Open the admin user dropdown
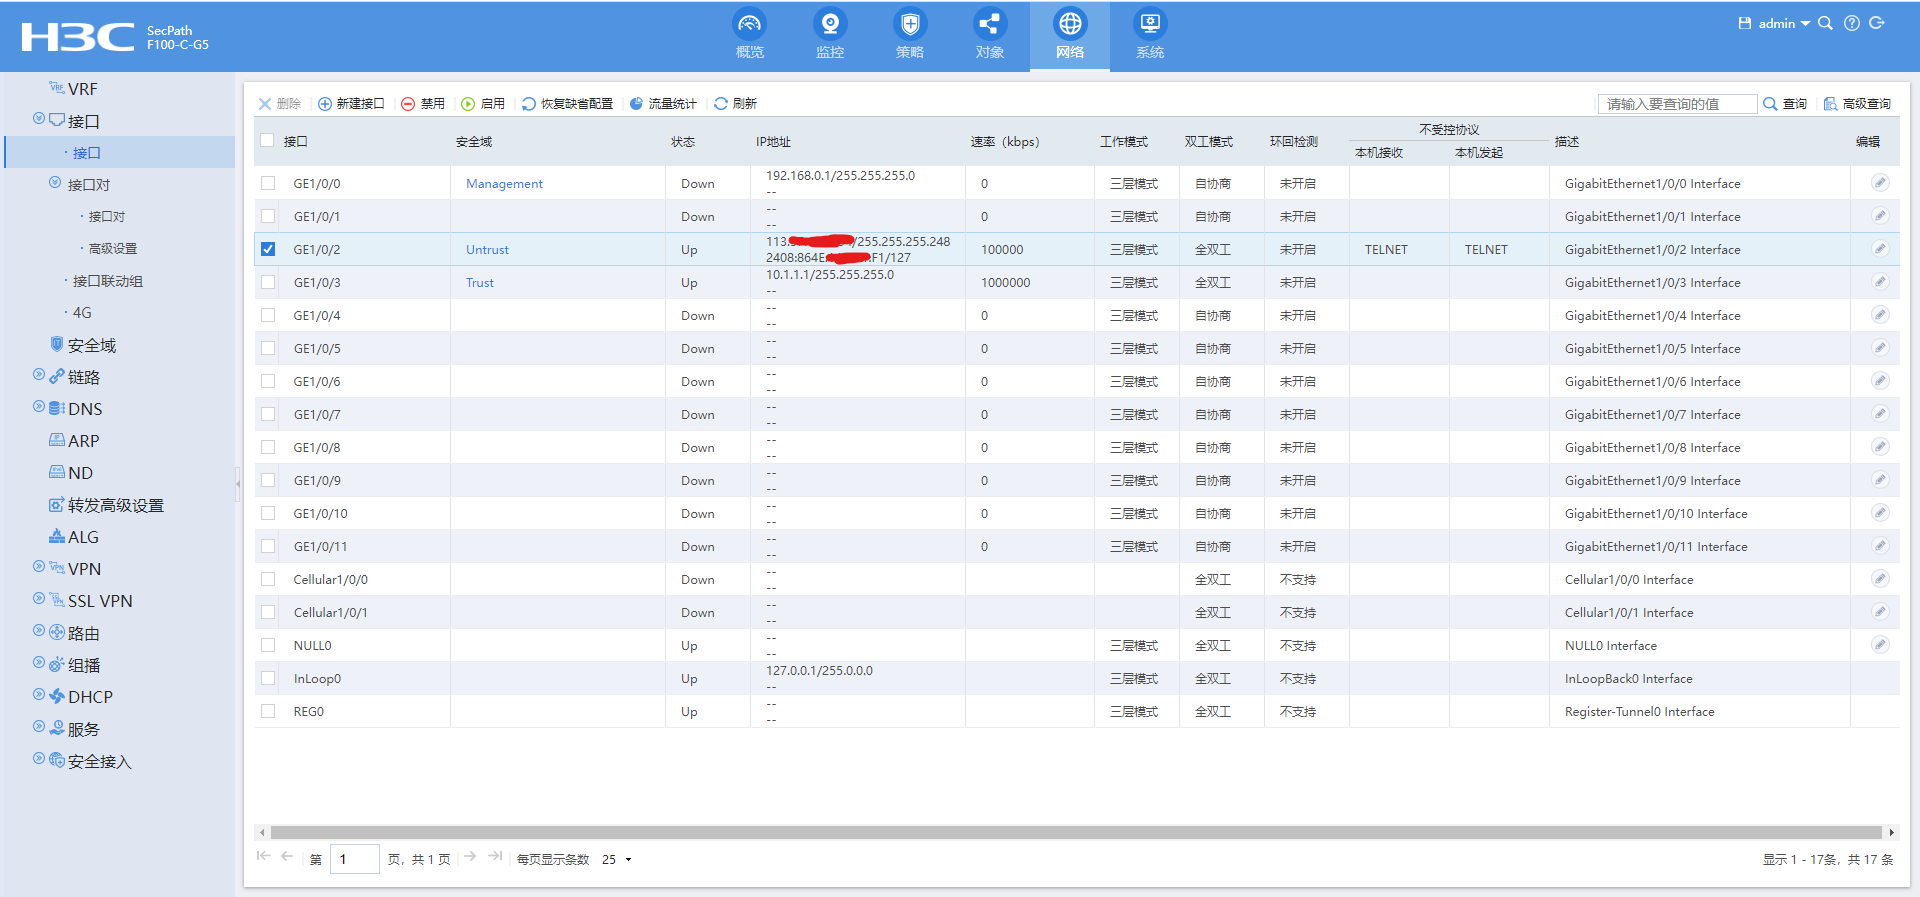The height and width of the screenshot is (897, 1920). point(1784,23)
